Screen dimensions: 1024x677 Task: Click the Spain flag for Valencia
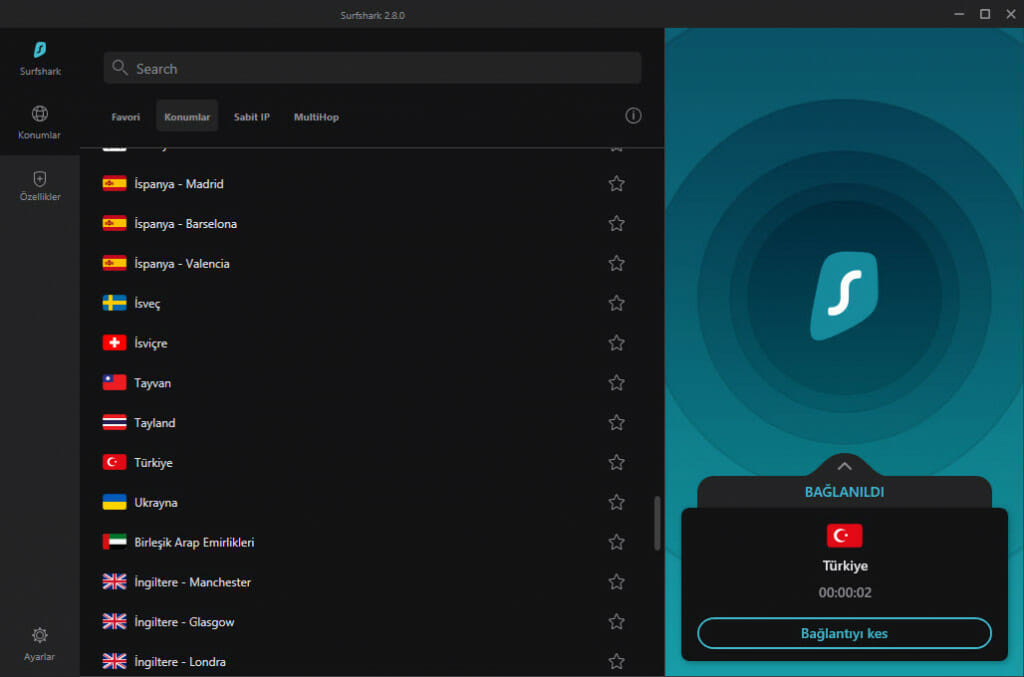[x=114, y=263]
